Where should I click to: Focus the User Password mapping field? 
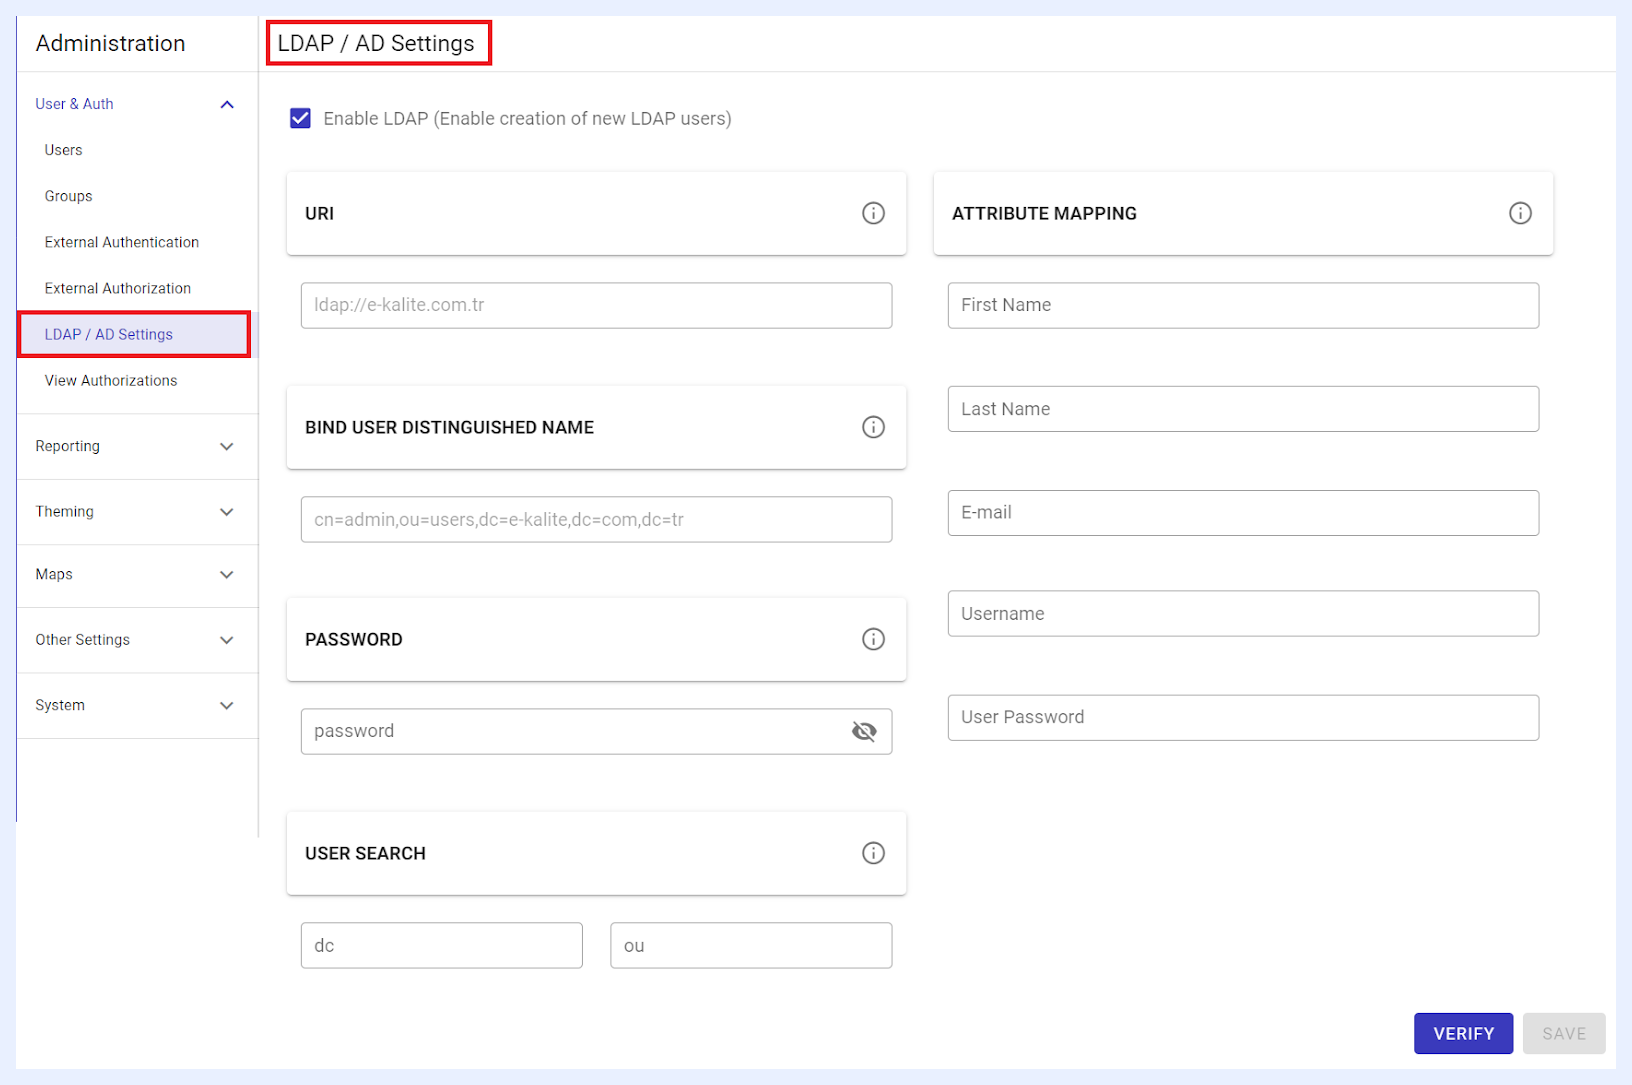click(1243, 717)
